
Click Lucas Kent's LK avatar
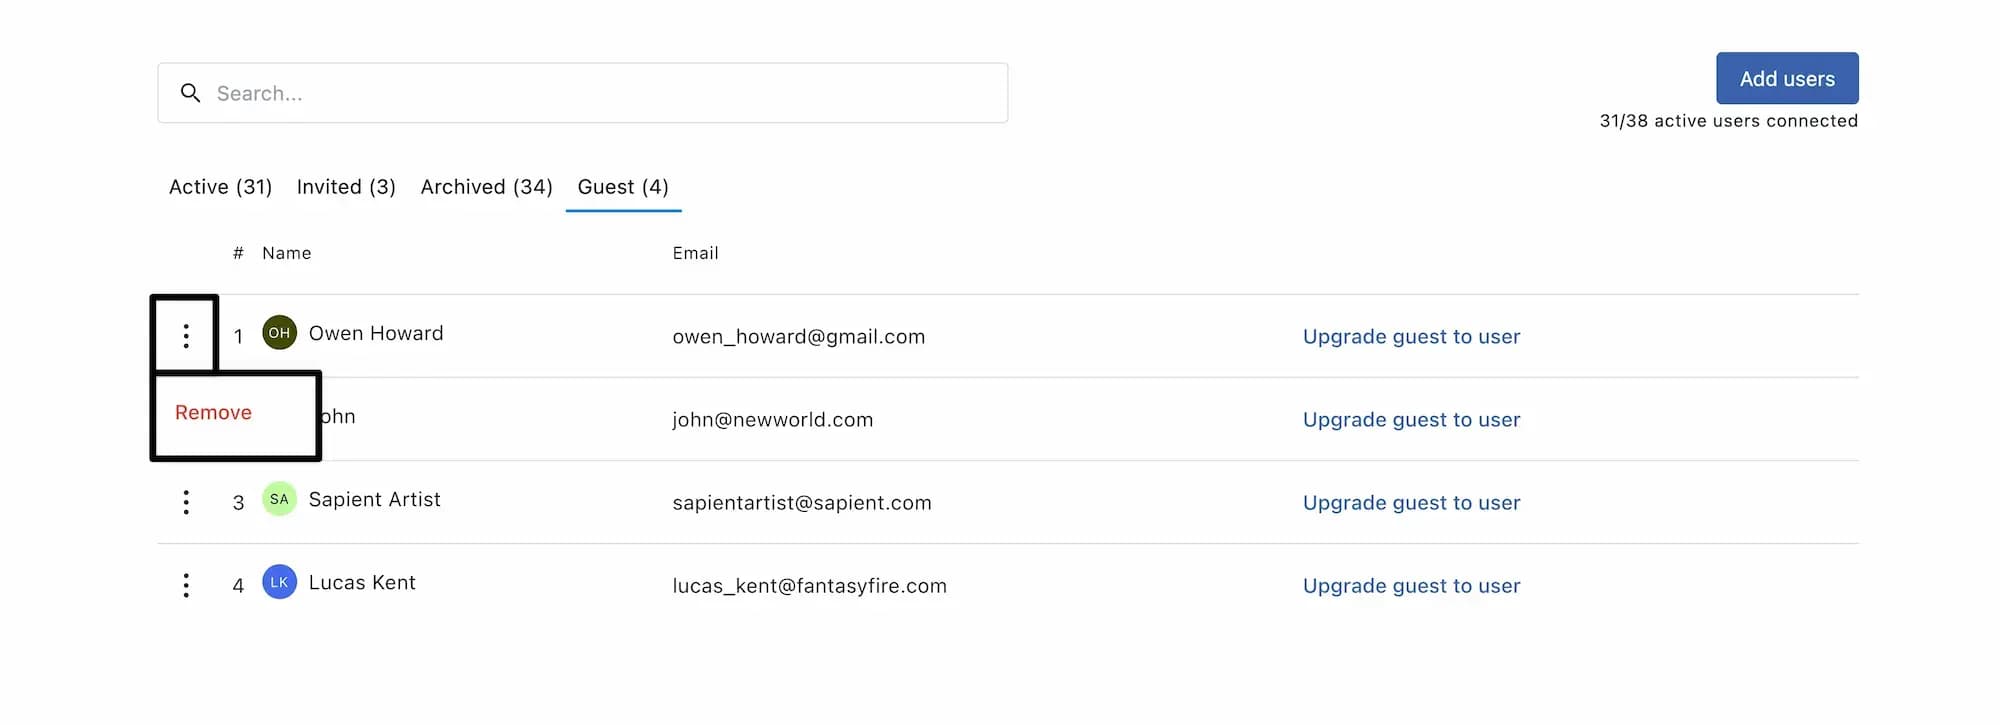coord(279,582)
